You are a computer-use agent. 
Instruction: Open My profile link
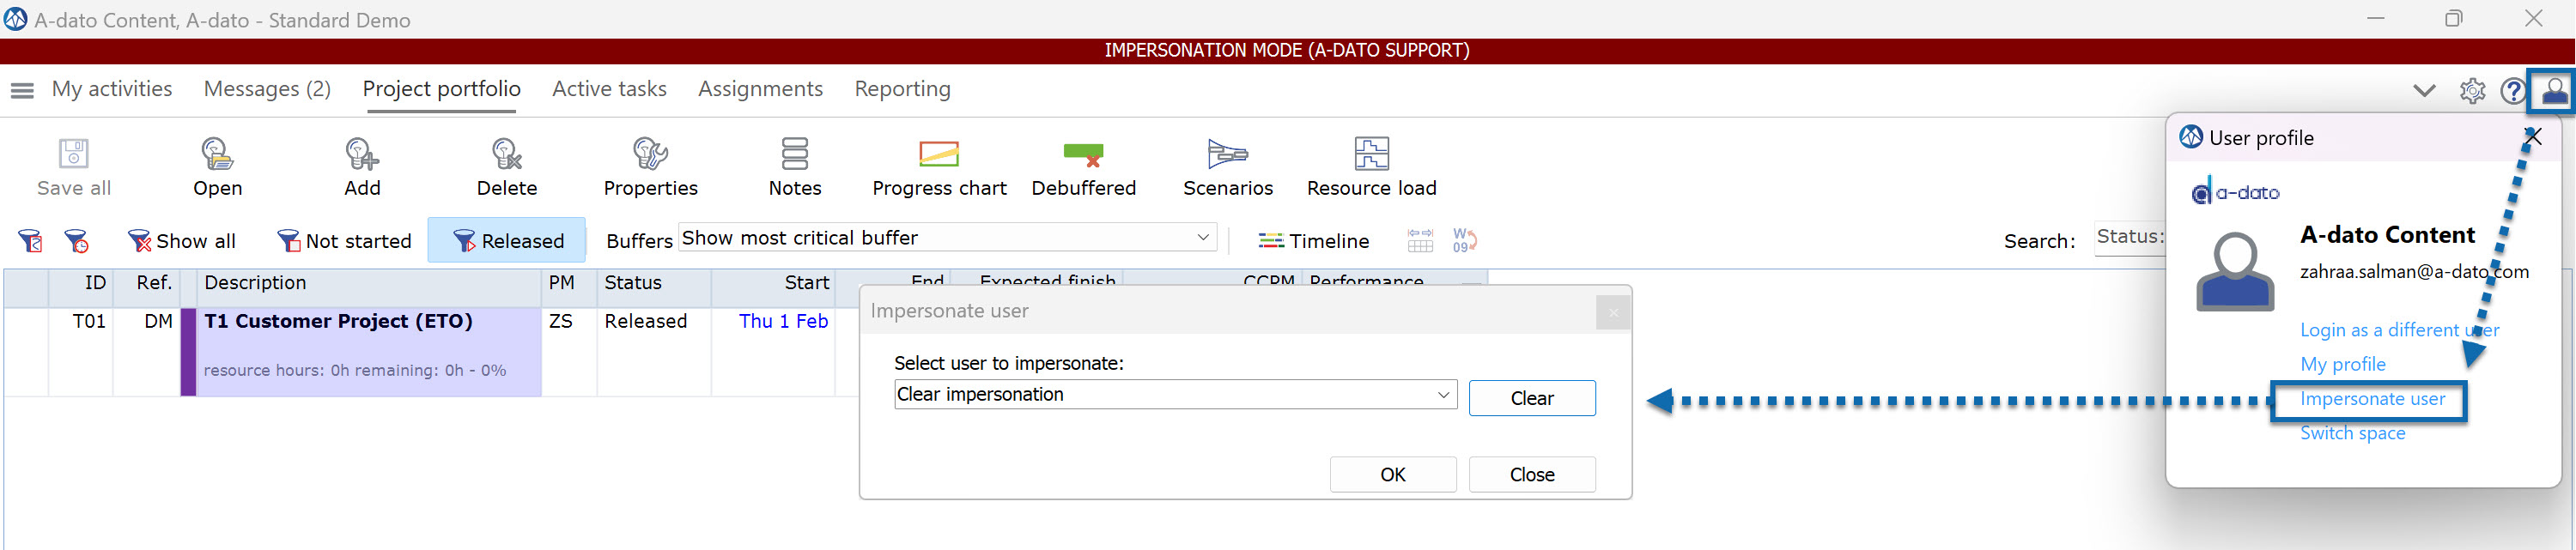[2343, 364]
